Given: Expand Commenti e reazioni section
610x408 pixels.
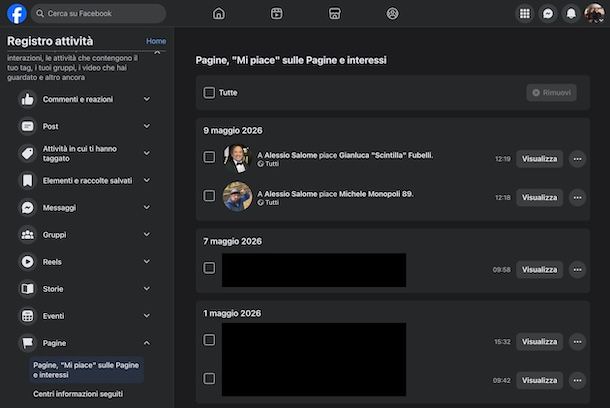Looking at the screenshot, I should (x=147, y=99).
